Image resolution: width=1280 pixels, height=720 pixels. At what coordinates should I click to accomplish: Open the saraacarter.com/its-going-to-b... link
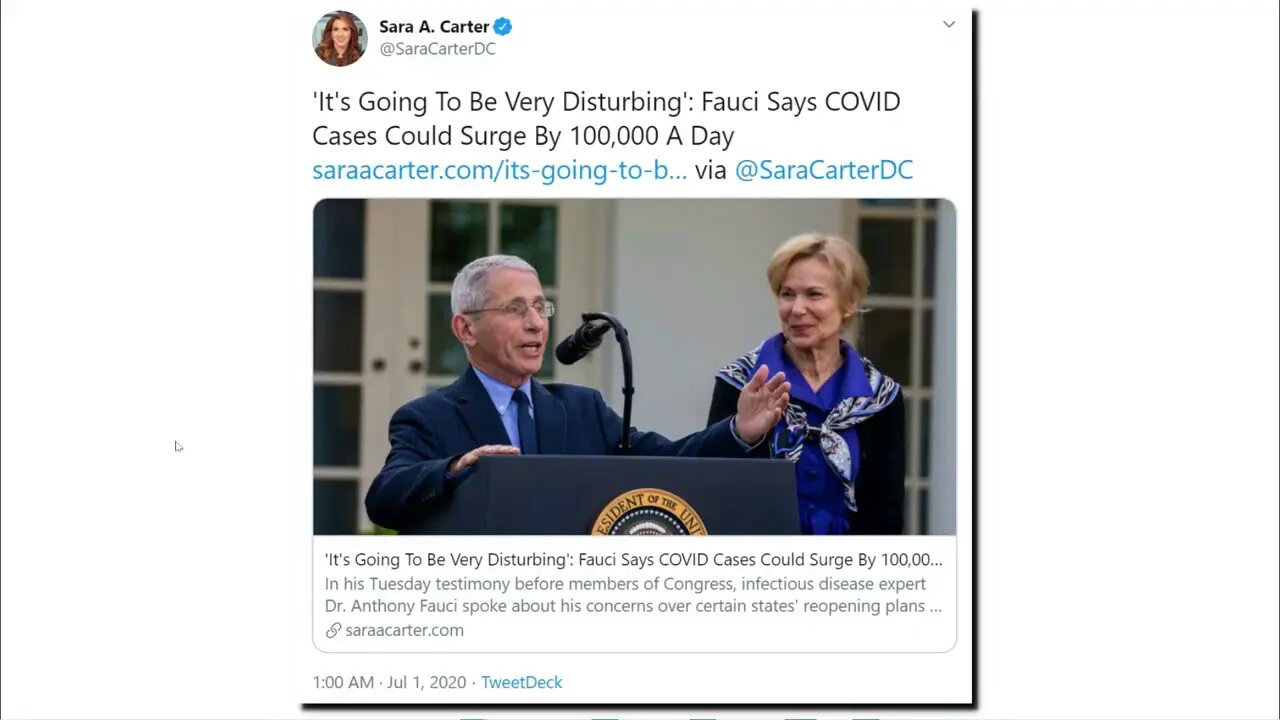(499, 170)
